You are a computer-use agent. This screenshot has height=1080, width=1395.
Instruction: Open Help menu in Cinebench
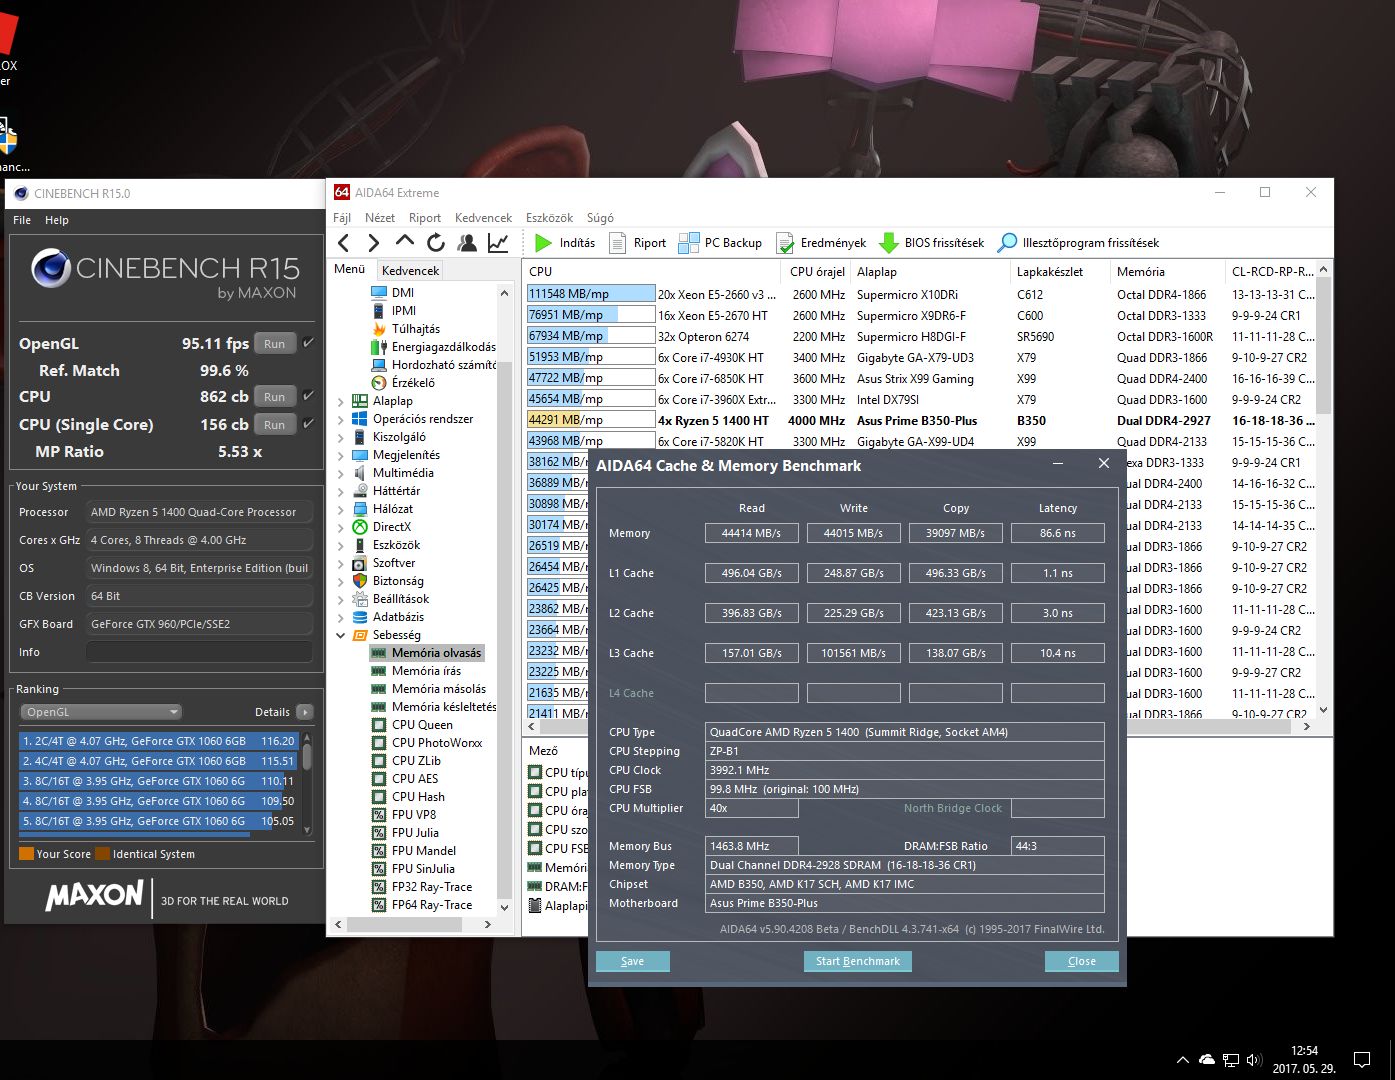(57, 220)
